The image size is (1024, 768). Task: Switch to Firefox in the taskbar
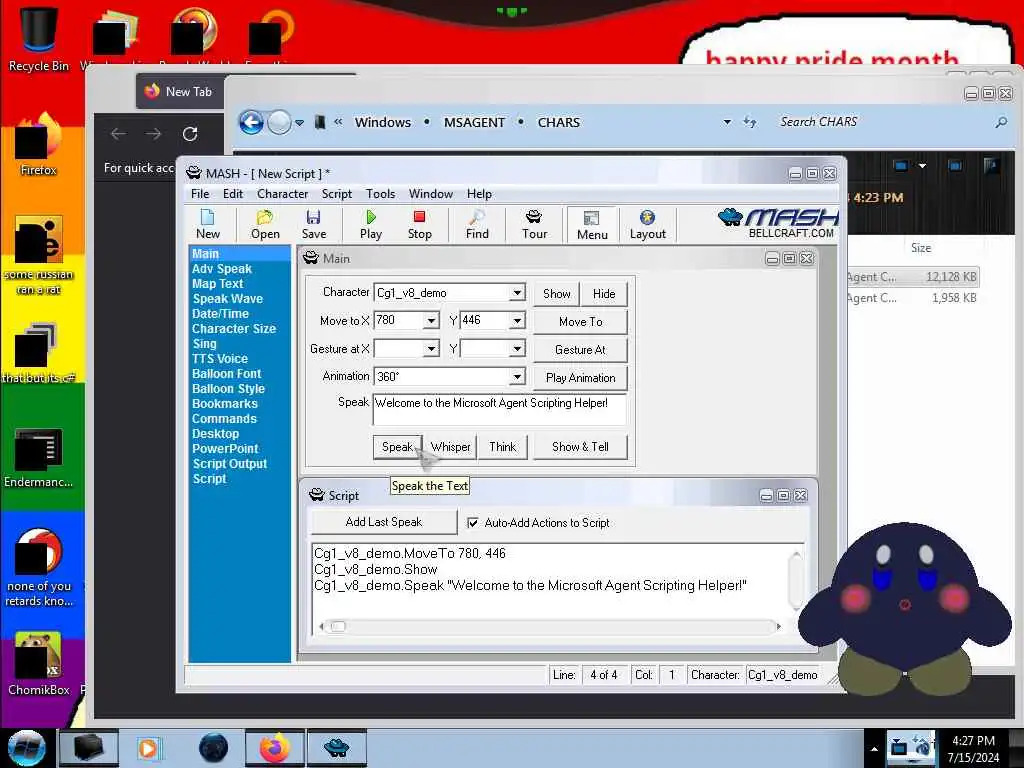tap(274, 748)
